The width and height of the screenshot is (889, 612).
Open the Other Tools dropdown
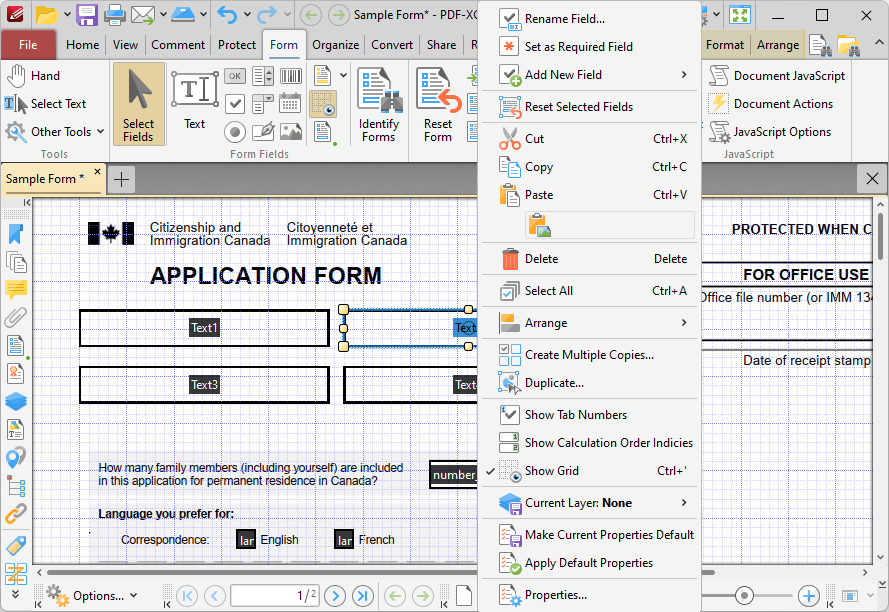coord(55,132)
